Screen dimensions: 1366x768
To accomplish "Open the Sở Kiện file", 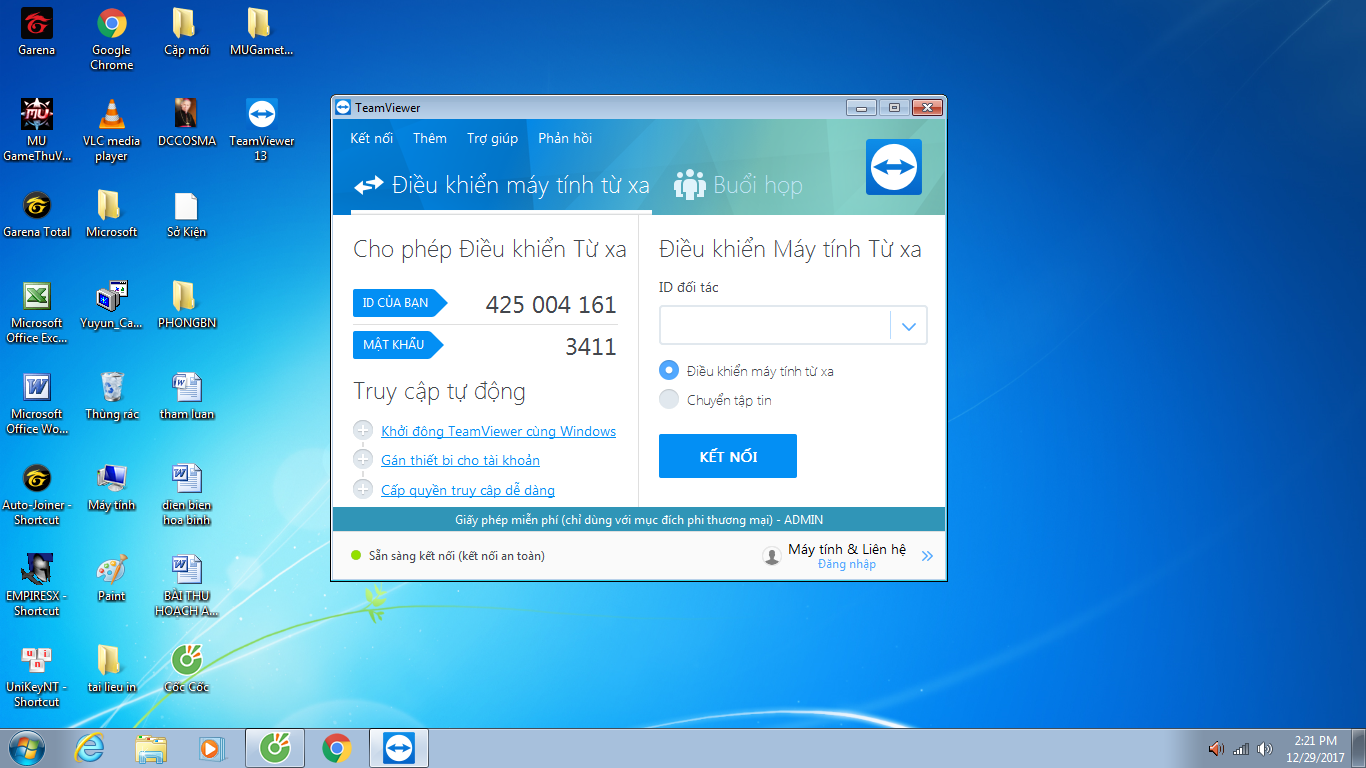I will click(187, 214).
